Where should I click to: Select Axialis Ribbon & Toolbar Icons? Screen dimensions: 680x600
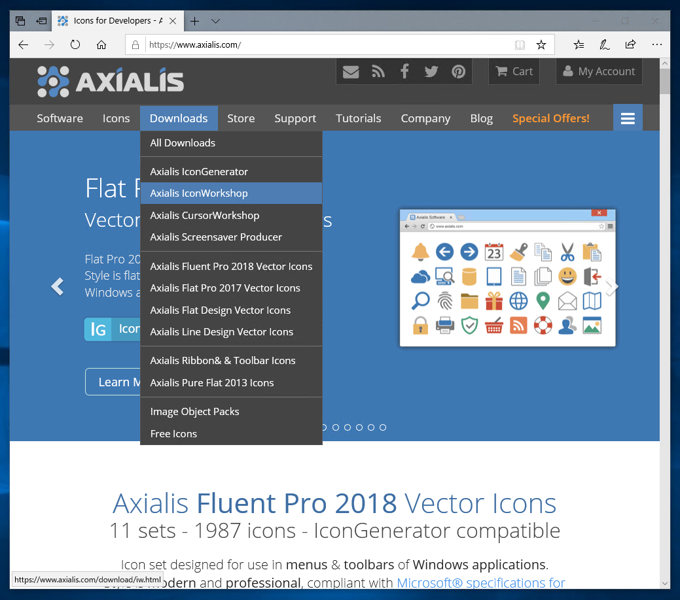click(231, 361)
